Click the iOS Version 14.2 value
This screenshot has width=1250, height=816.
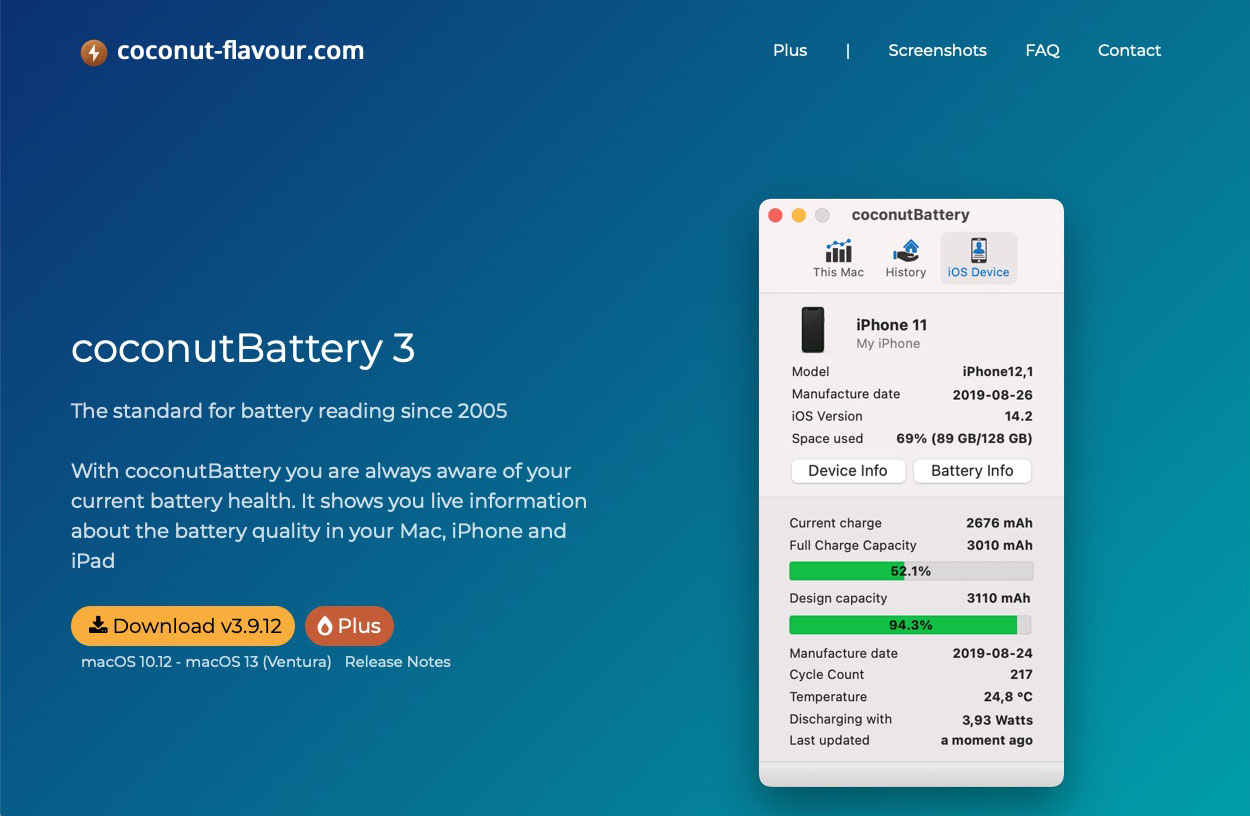1019,417
